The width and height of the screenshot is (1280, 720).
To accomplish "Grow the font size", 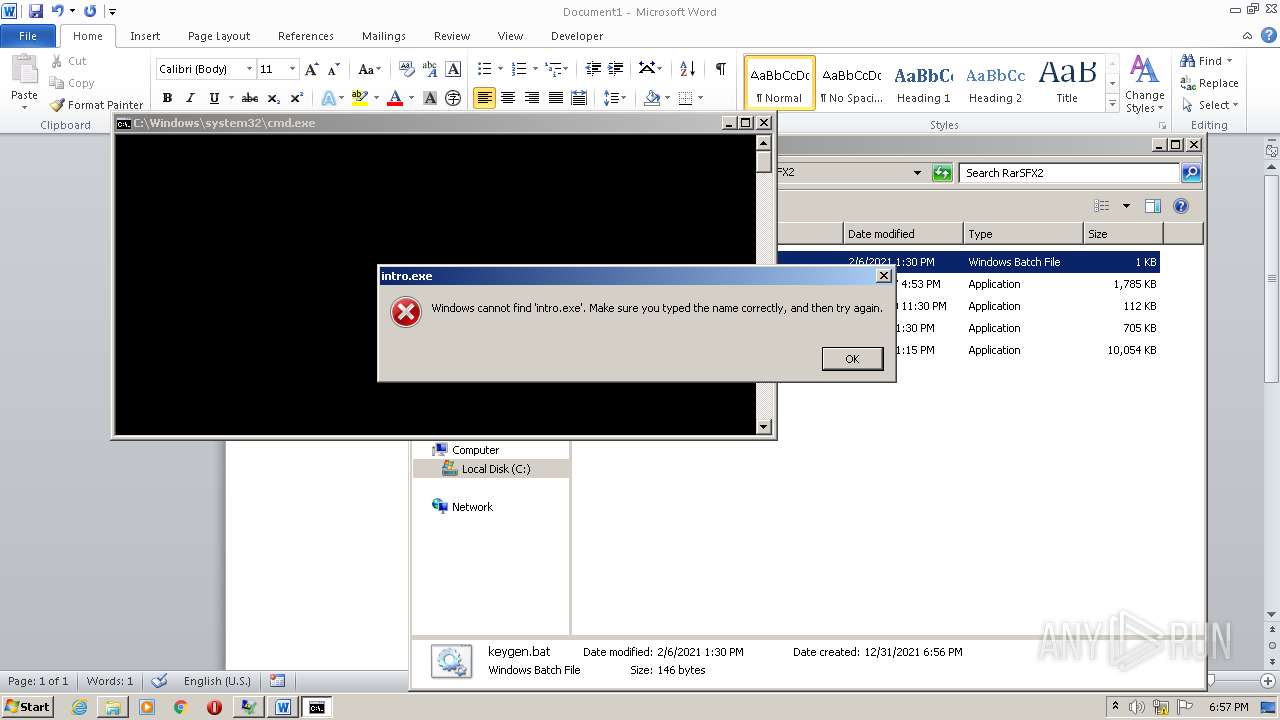I will click(x=311, y=69).
